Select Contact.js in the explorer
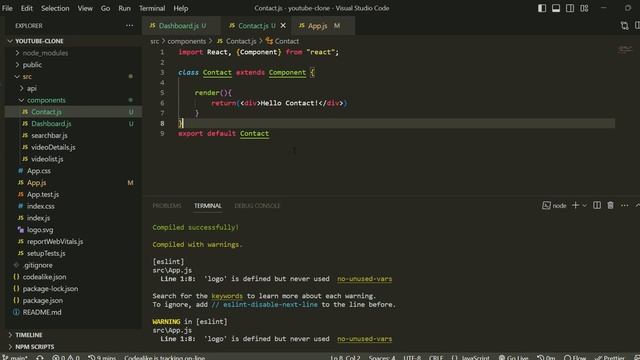Viewport: 640px width, 360px height. pos(73,112)
